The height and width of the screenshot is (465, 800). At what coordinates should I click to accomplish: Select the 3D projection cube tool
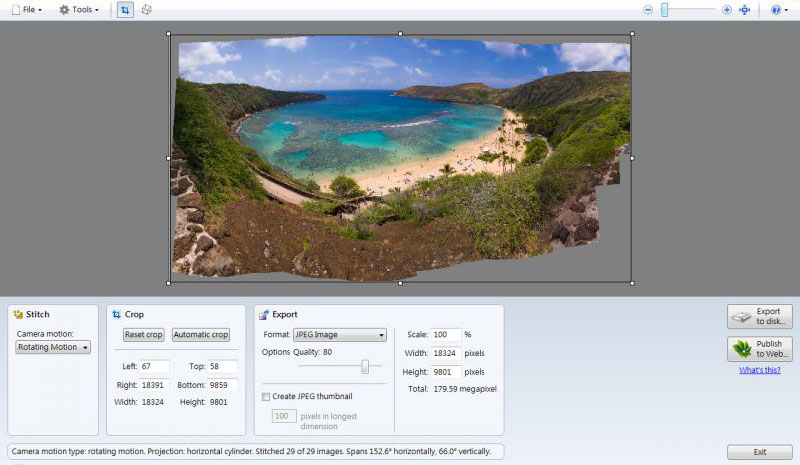tap(146, 10)
